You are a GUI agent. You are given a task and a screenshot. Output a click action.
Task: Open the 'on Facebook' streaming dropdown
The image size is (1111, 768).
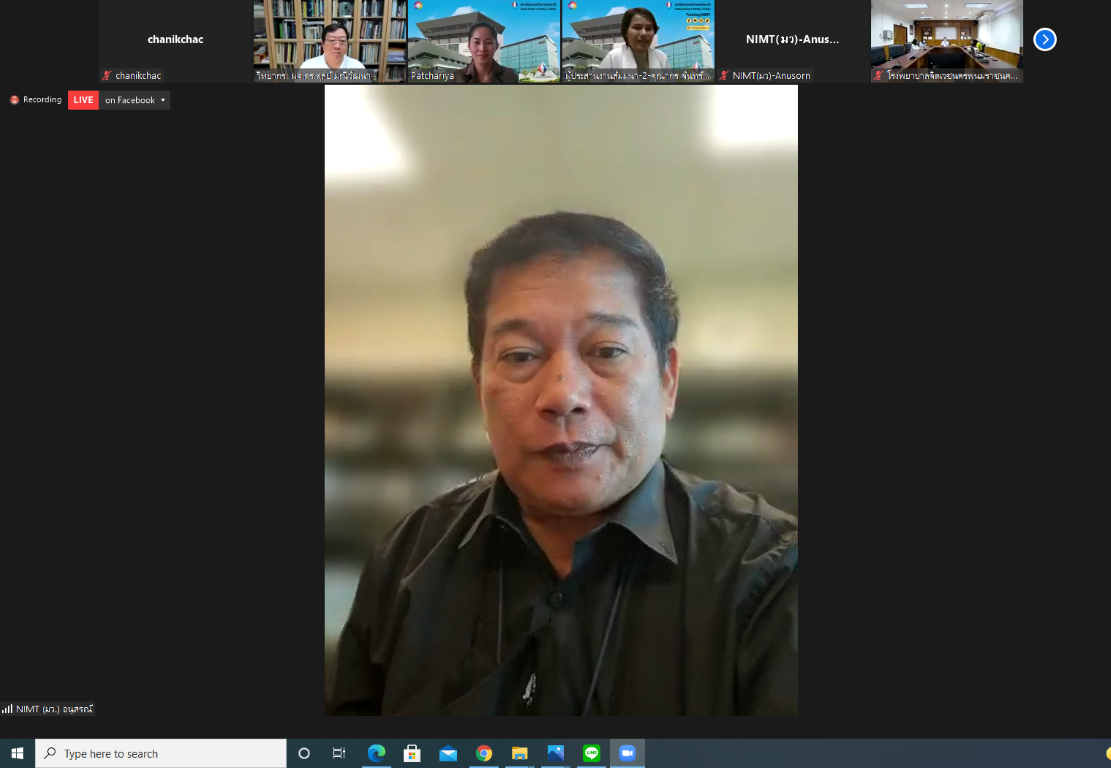(x=135, y=100)
